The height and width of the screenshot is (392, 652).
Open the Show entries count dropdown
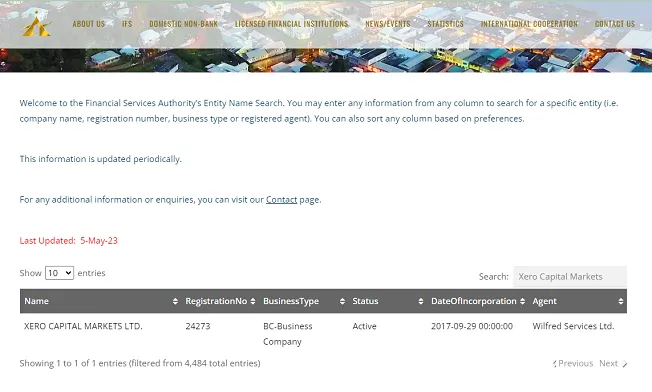59,273
